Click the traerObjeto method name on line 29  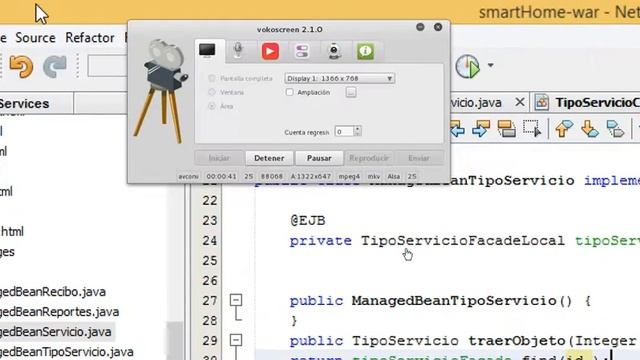coord(518,340)
